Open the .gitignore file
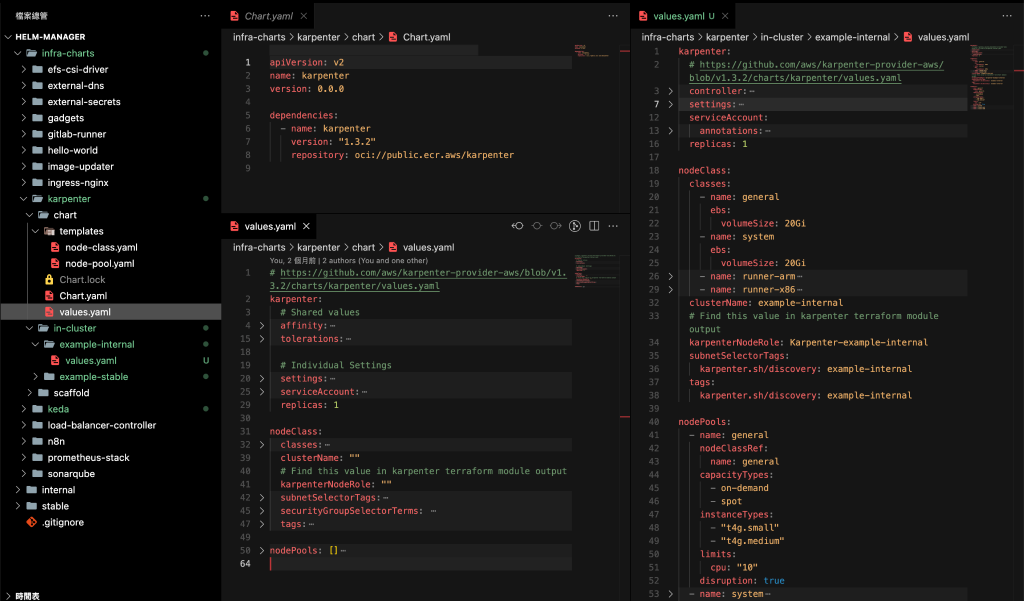The image size is (1024, 601). point(63,523)
